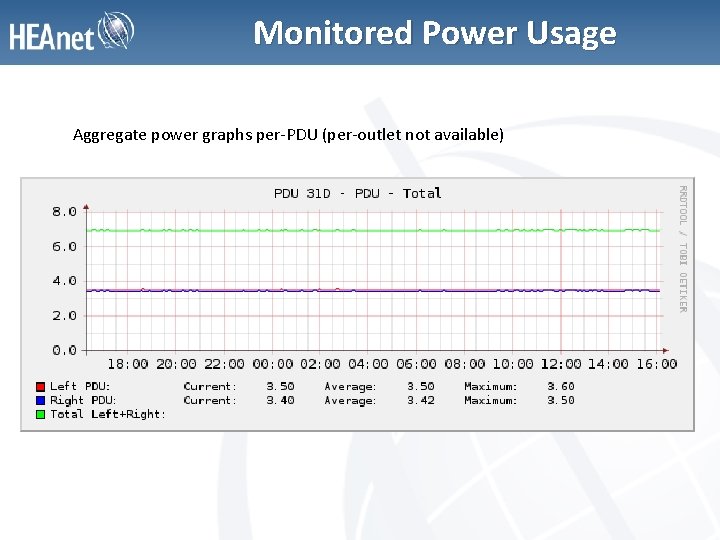Click the 00:00 time axis label
The height and width of the screenshot is (540, 720).
click(272, 365)
